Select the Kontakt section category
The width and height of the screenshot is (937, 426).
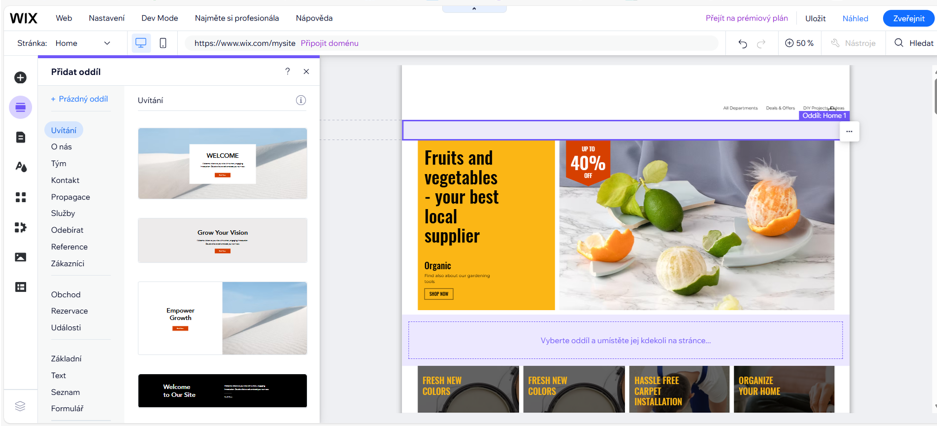(x=65, y=180)
